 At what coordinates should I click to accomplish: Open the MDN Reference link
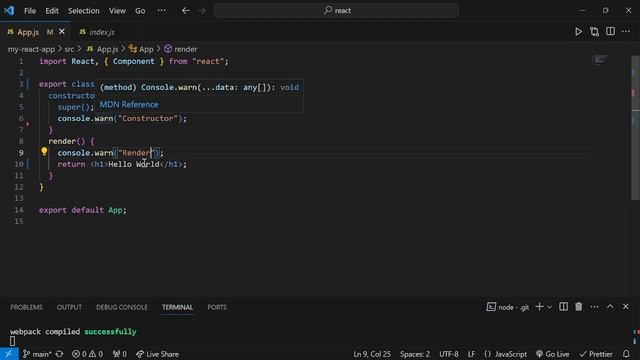coord(129,104)
